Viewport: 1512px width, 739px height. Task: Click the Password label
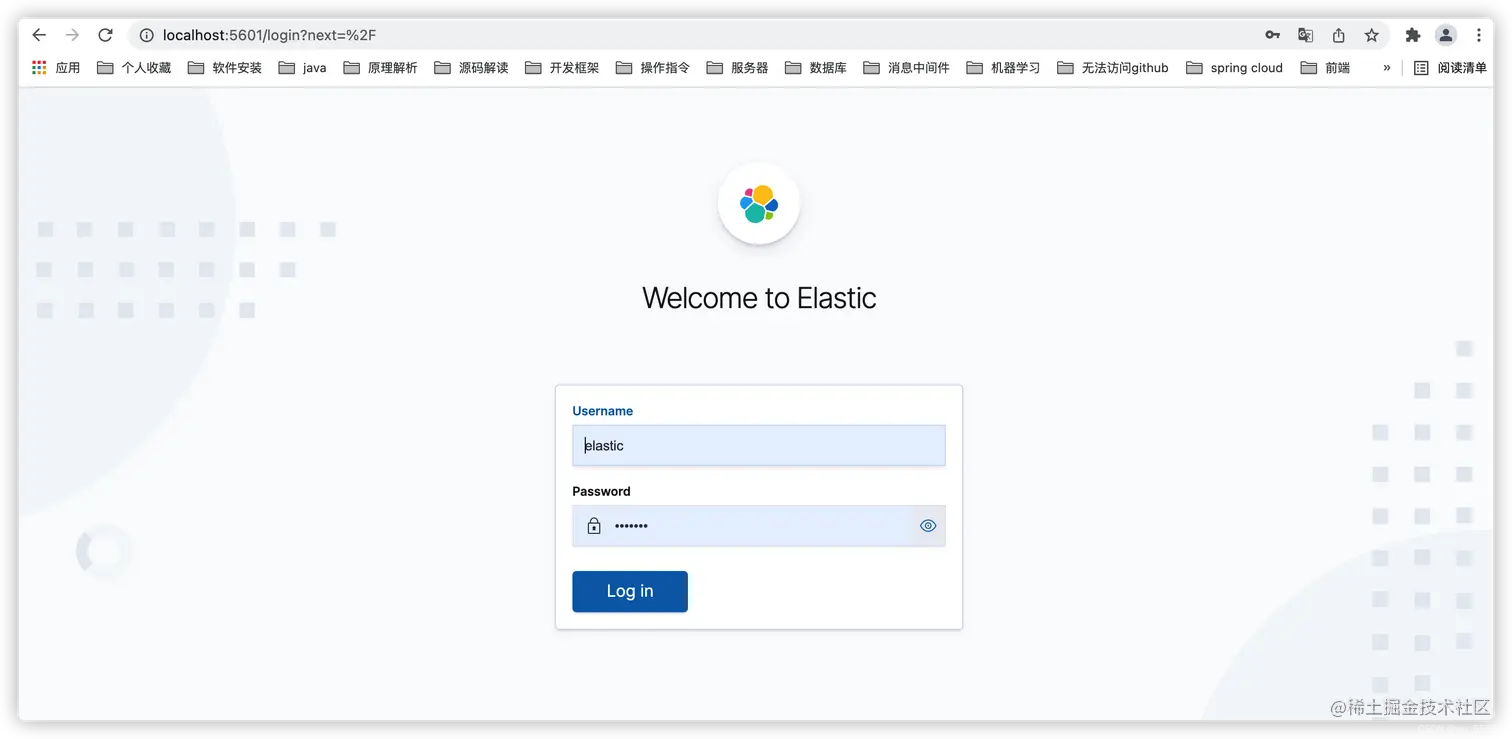click(x=601, y=491)
